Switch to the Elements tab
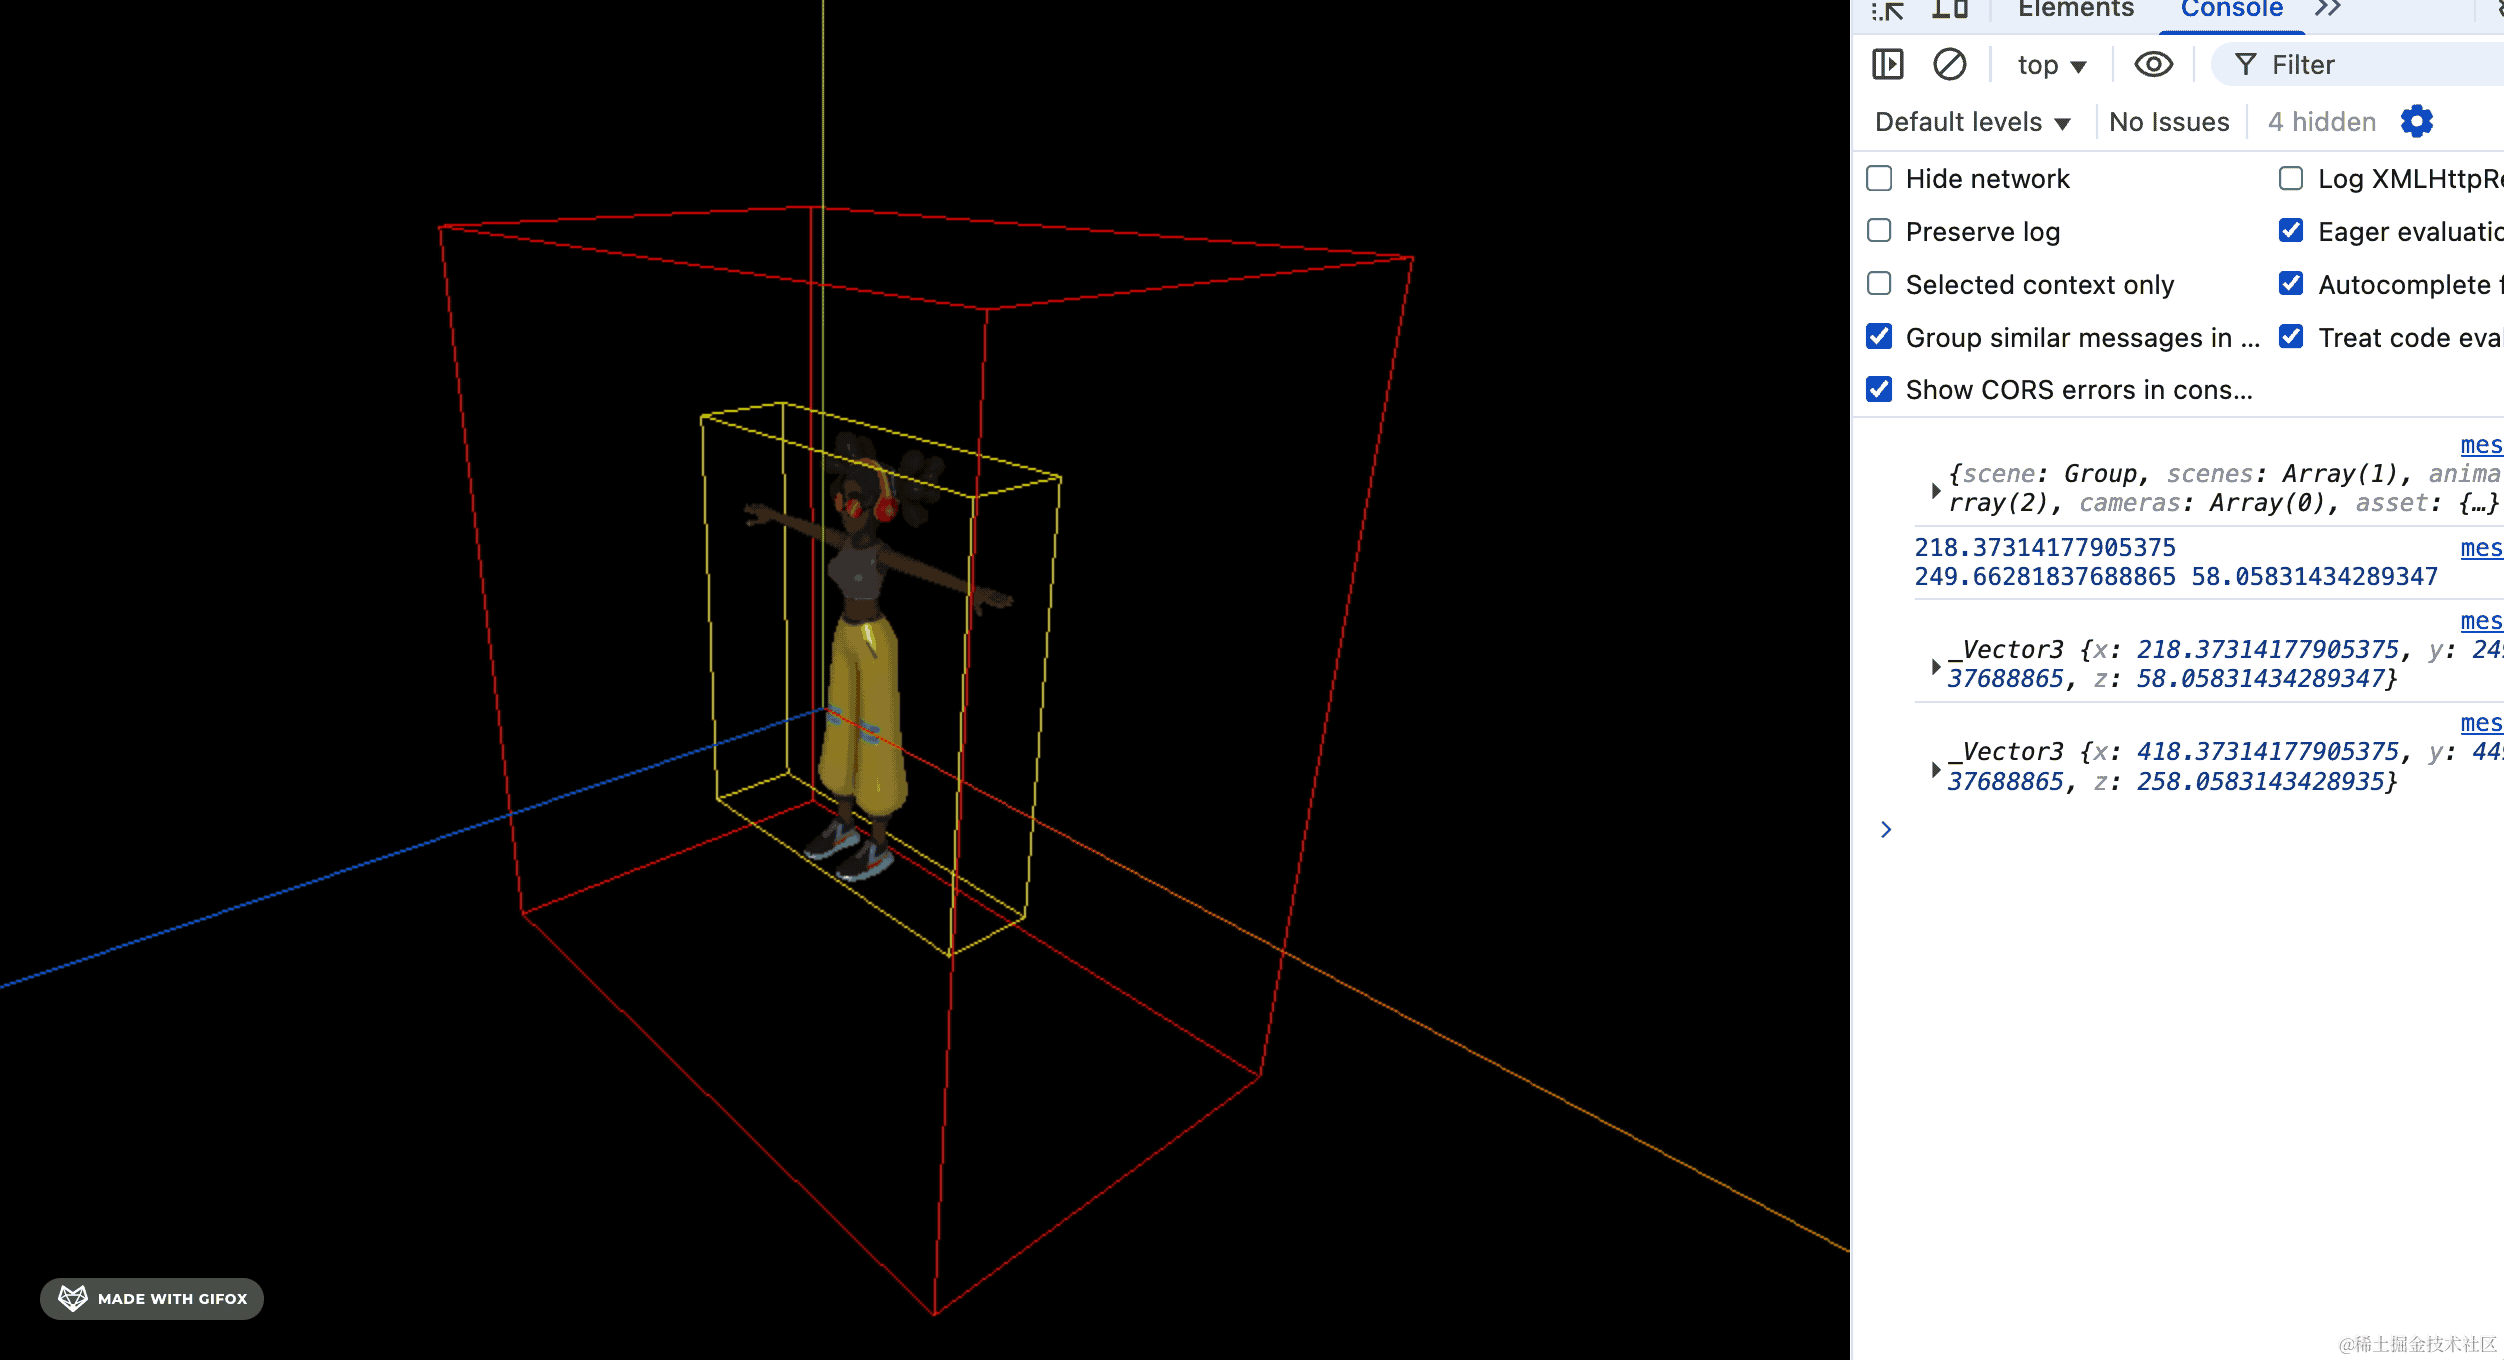This screenshot has height=1360, width=2504. point(2075,9)
